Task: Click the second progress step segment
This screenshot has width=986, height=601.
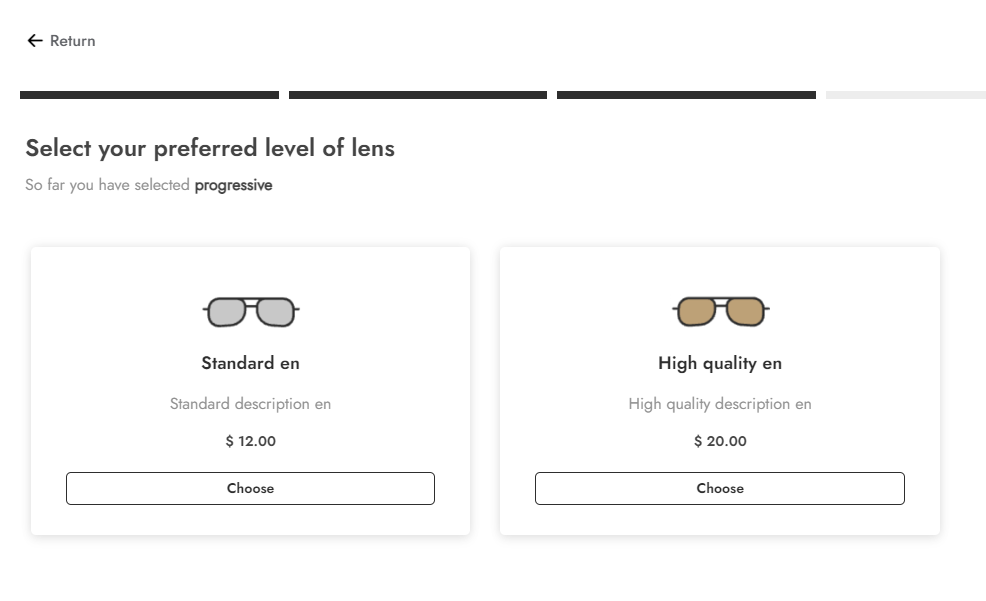Action: [x=418, y=95]
